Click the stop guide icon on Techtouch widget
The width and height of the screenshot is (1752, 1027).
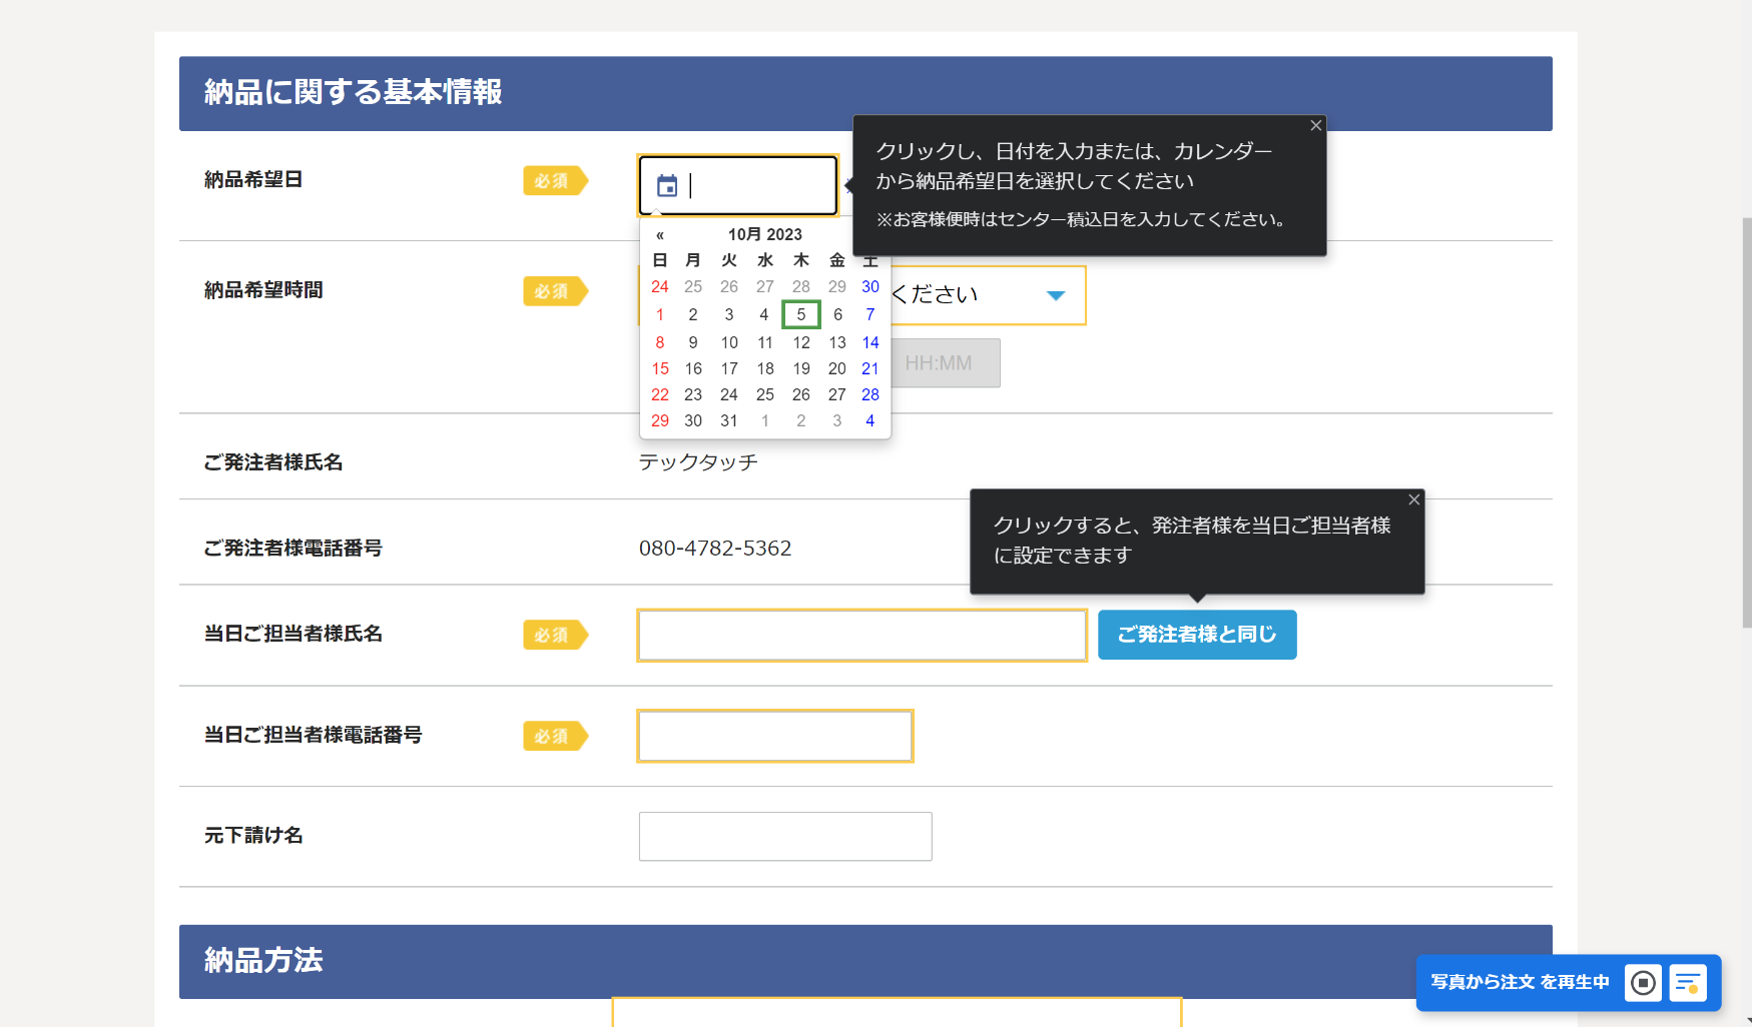pyautogui.click(x=1643, y=983)
